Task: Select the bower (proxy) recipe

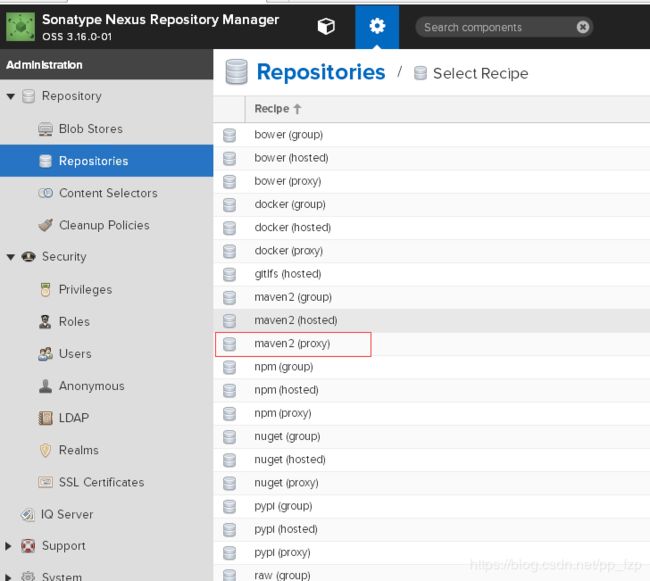Action: (x=432, y=181)
